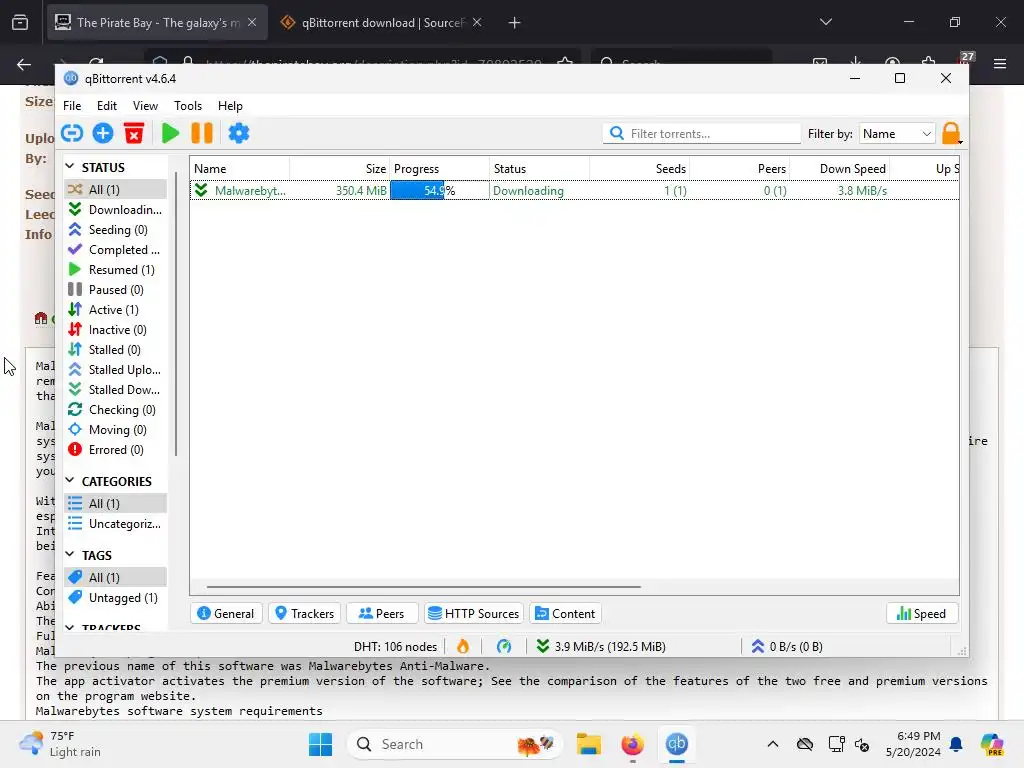Select All (1) under Status
The width and height of the screenshot is (1024, 768).
pyautogui.click(x=116, y=189)
